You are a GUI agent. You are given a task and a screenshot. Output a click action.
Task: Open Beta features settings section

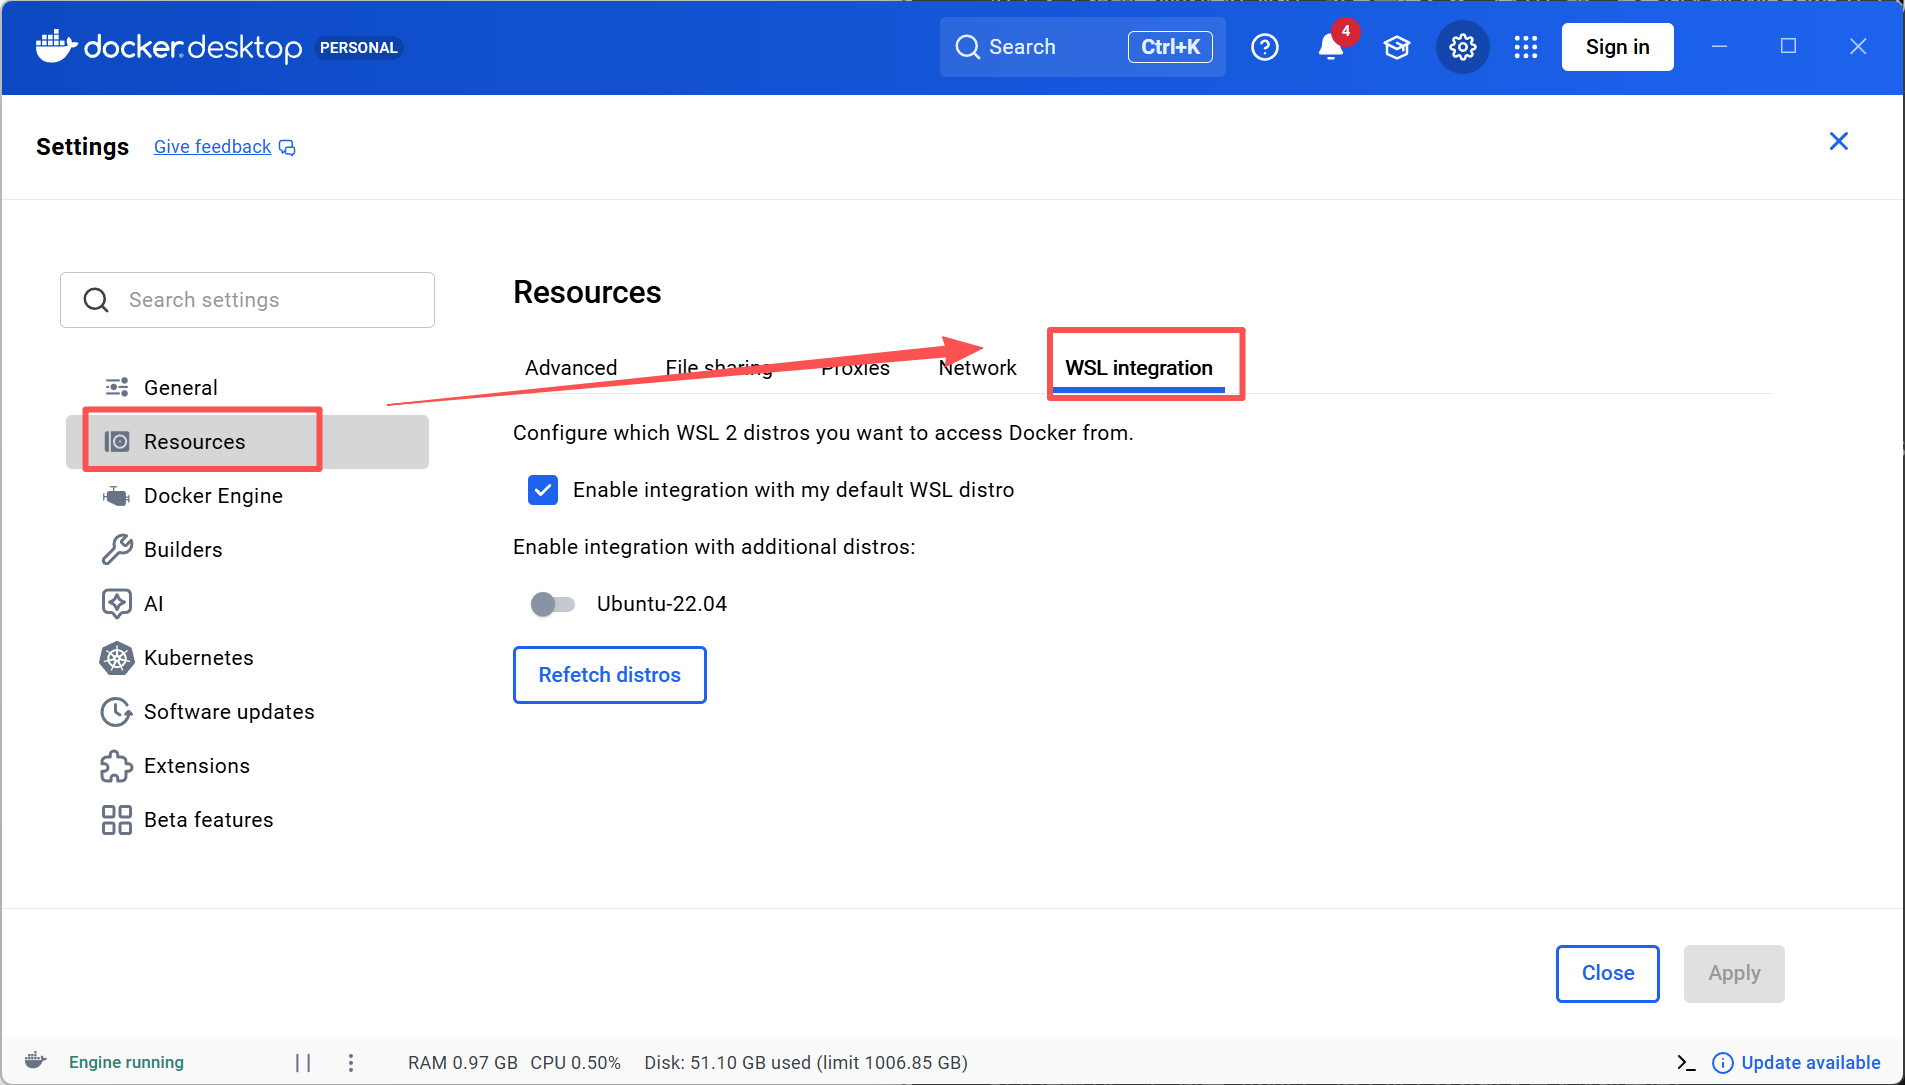point(247,819)
